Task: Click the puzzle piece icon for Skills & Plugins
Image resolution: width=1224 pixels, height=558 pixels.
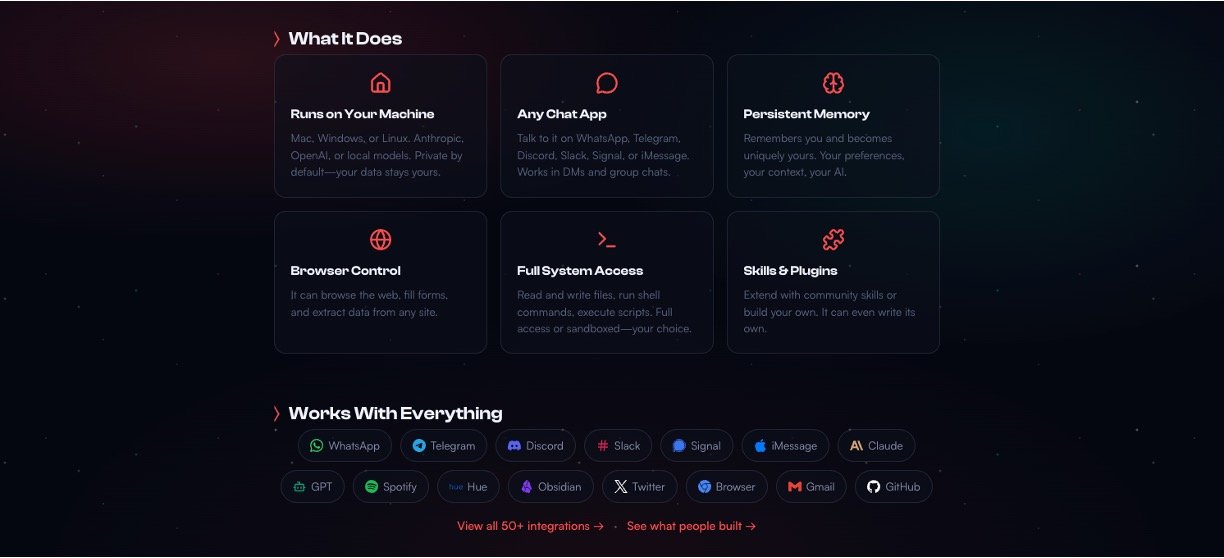Action: [833, 240]
